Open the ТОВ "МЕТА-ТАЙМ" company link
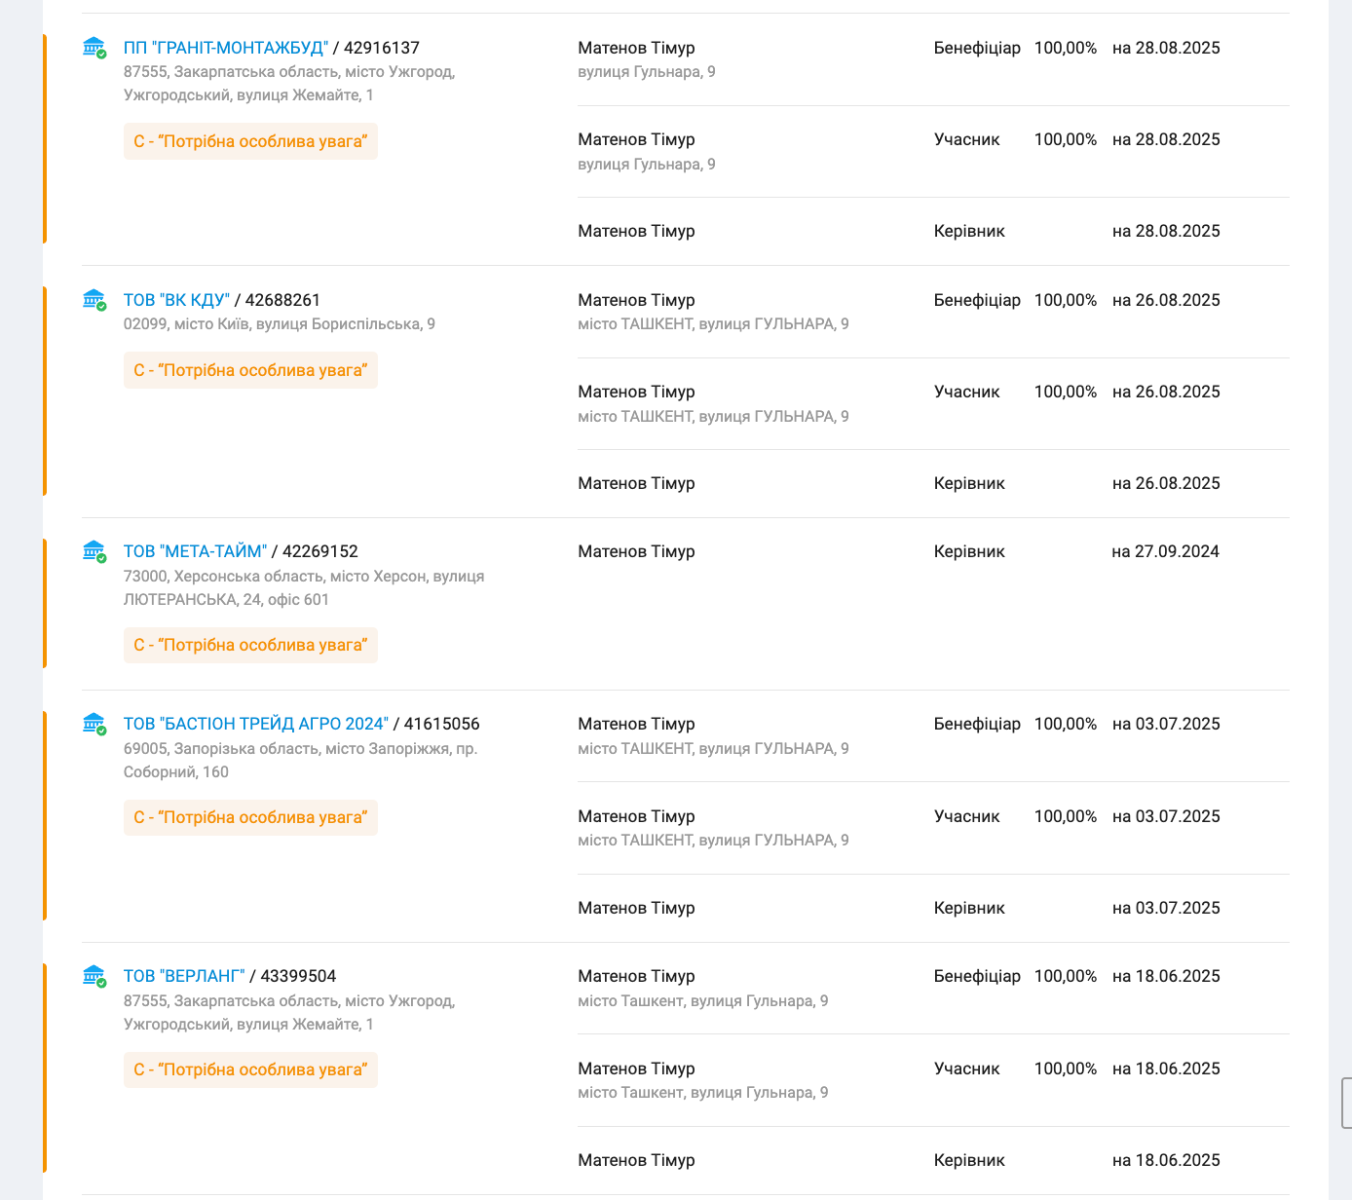1352x1200 pixels. click(195, 551)
